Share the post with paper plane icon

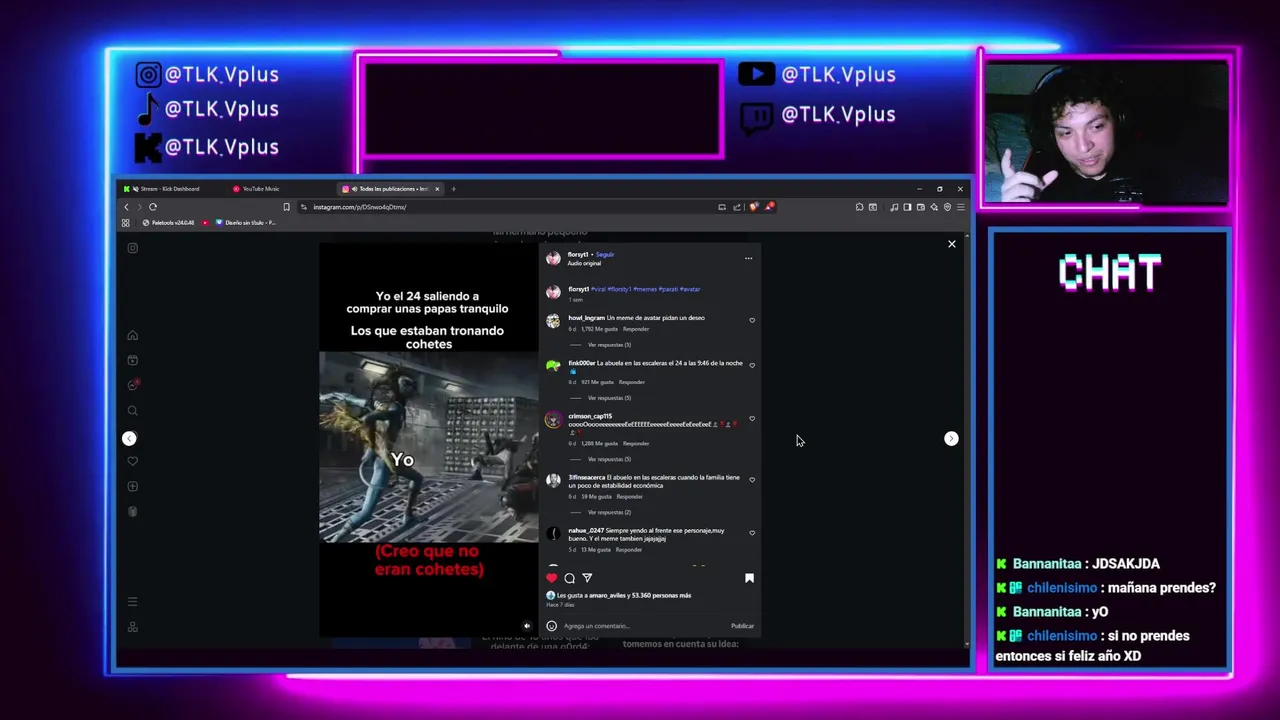[x=587, y=578]
